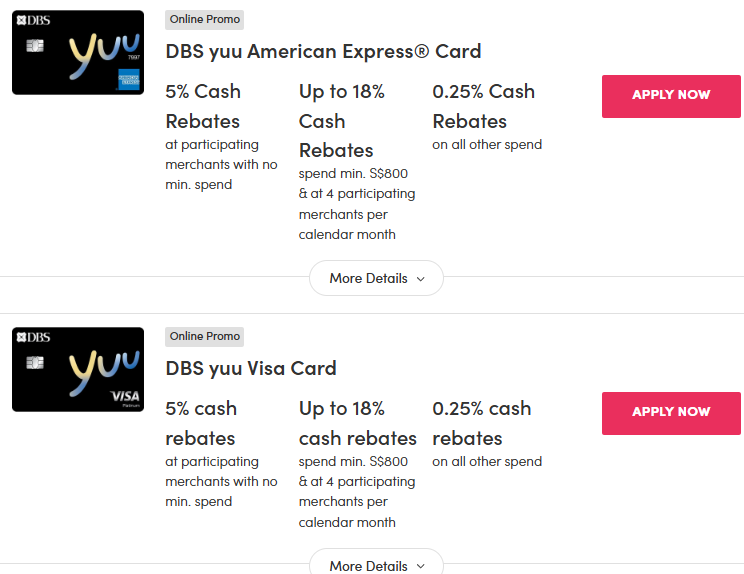Viewport: 744px width, 574px height.
Task: Select "0.25% cash rebates" text on Visa card
Action: pyautogui.click(x=481, y=423)
